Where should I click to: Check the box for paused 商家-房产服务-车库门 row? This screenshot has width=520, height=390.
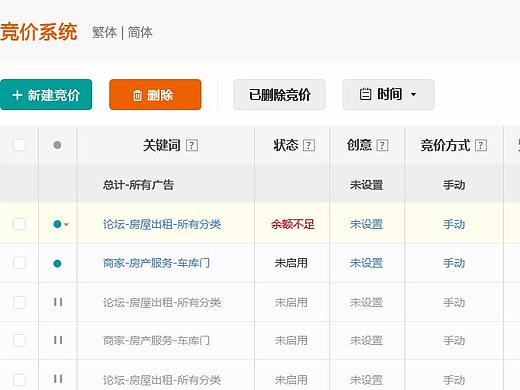[19, 341]
